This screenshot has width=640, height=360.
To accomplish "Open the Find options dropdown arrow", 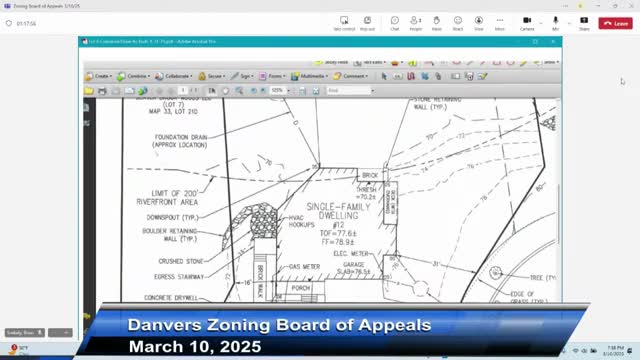I will pos(373,91).
